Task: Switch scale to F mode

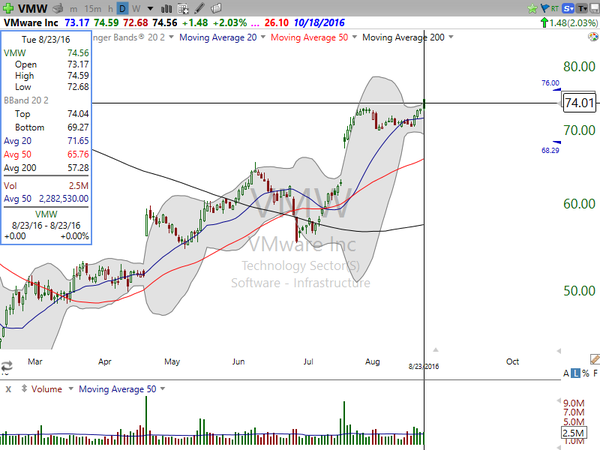Action: [595, 373]
